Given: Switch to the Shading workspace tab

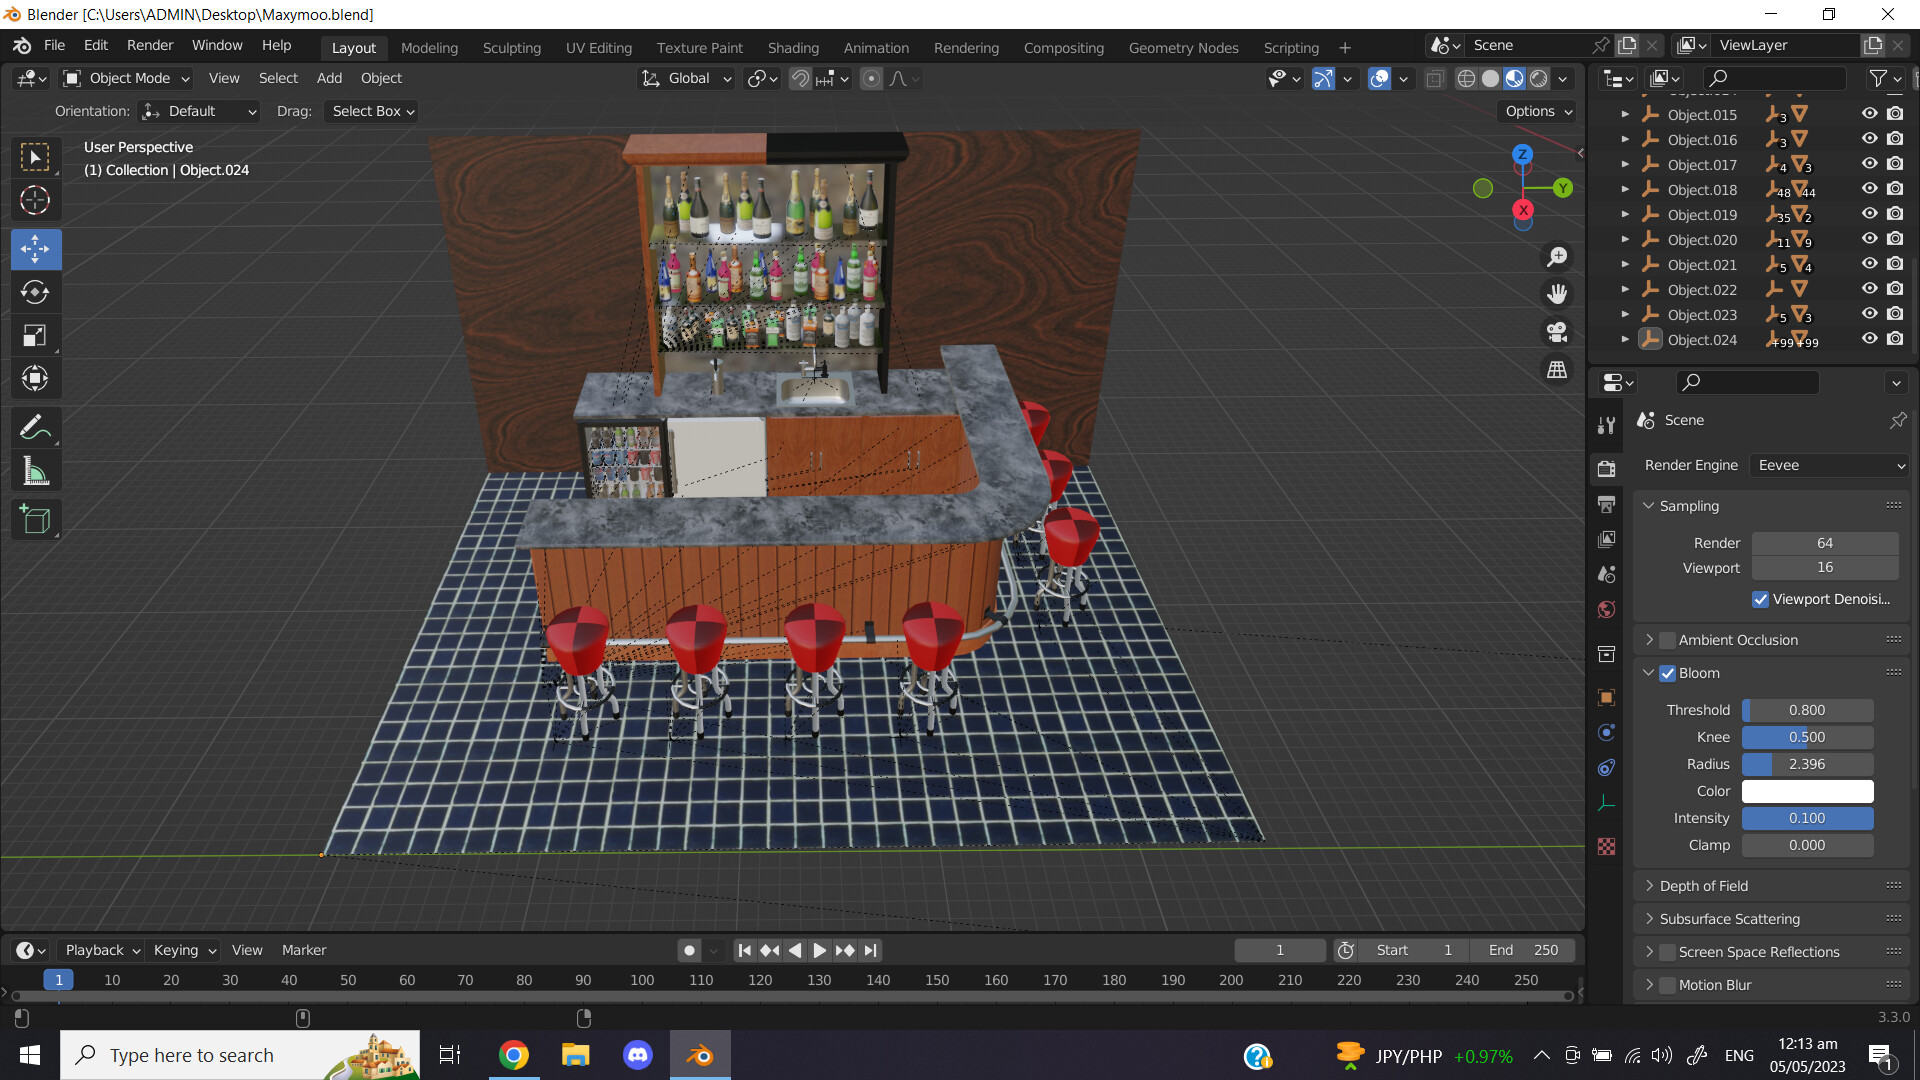Looking at the screenshot, I should pyautogui.click(x=793, y=47).
